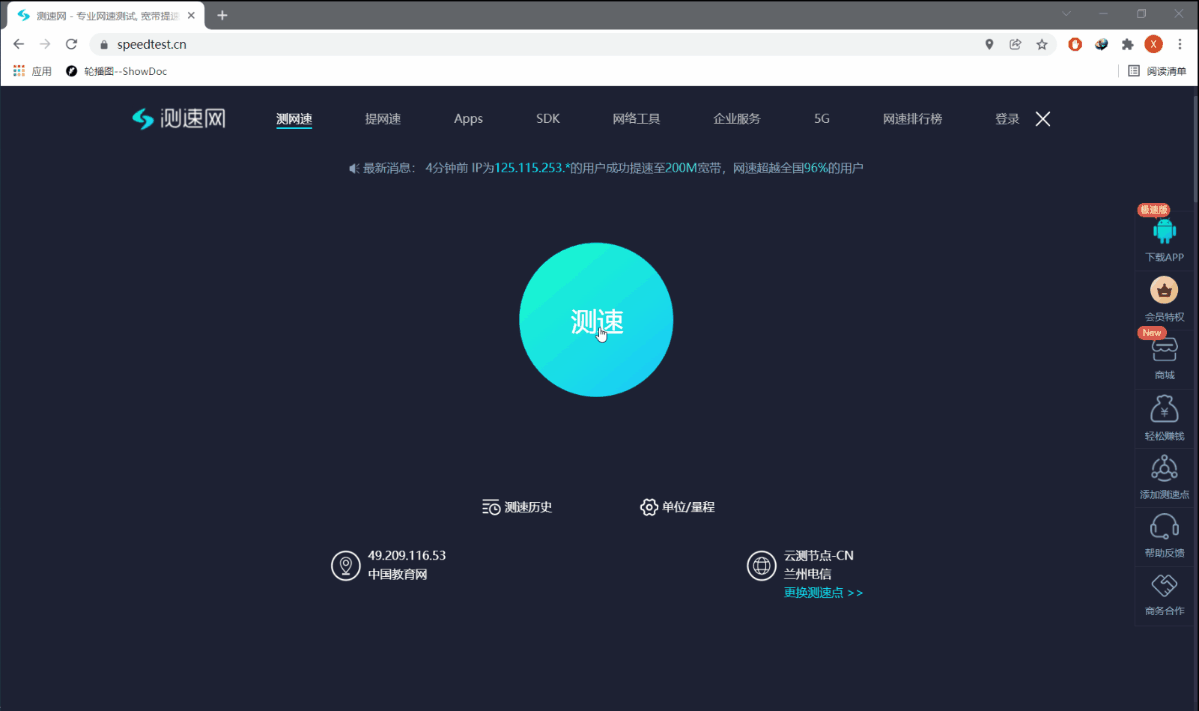Click the 下载APP Android icon
Screen dimensions: 1199x711
[1164, 232]
